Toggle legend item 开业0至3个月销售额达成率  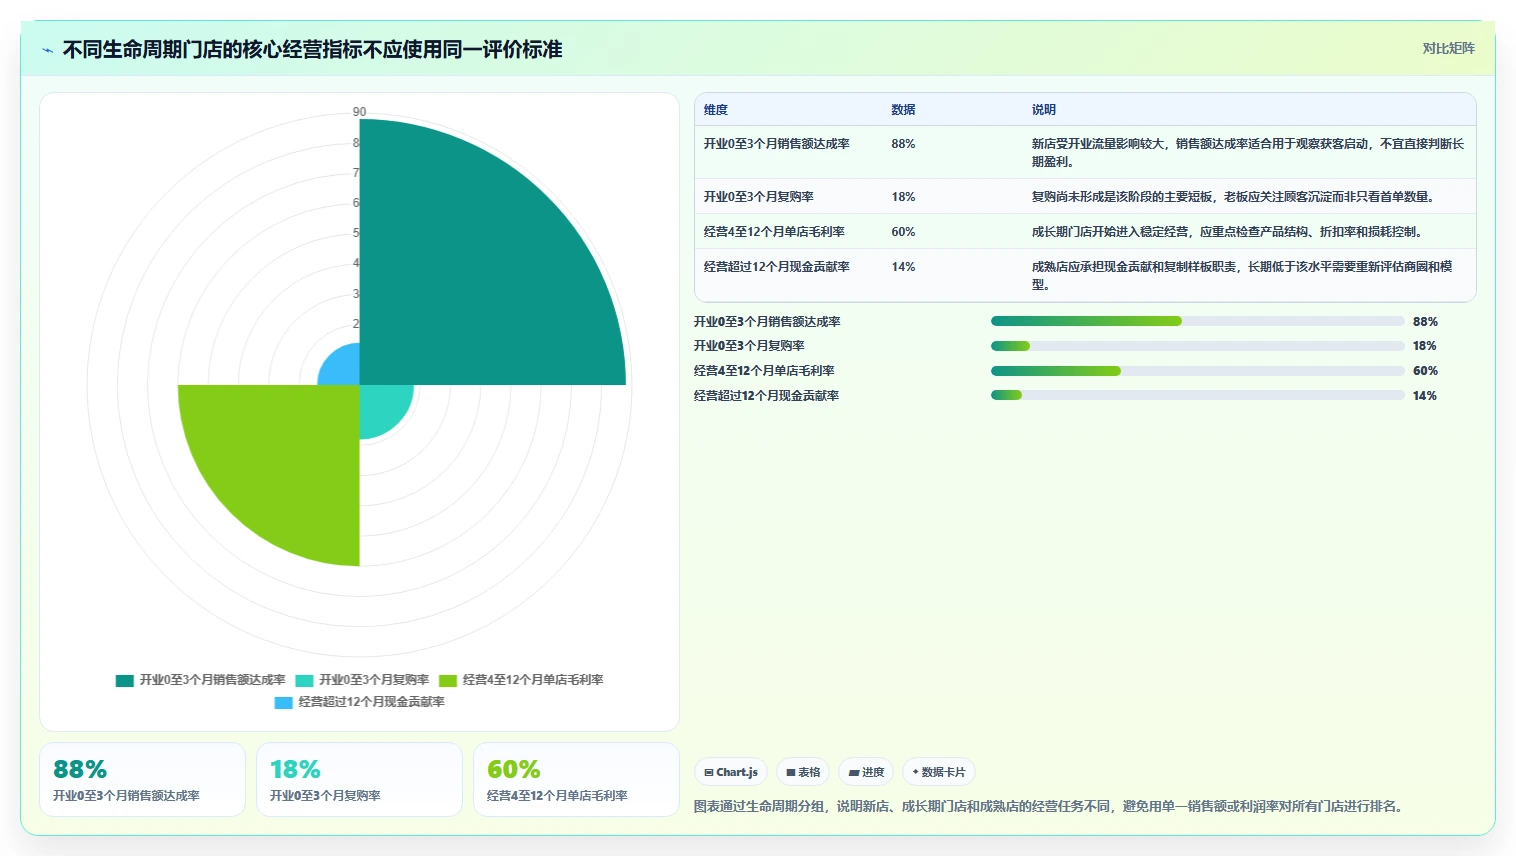click(200, 680)
